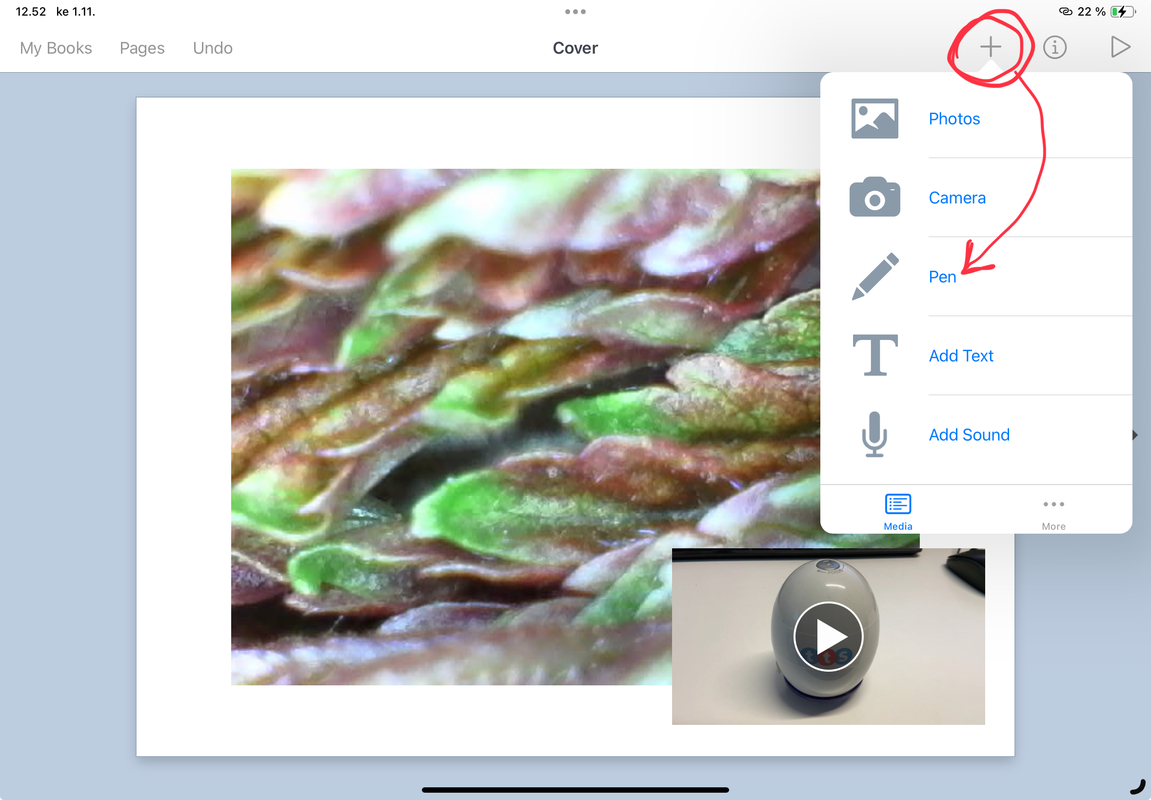Tap the Cover page title

pos(575,48)
